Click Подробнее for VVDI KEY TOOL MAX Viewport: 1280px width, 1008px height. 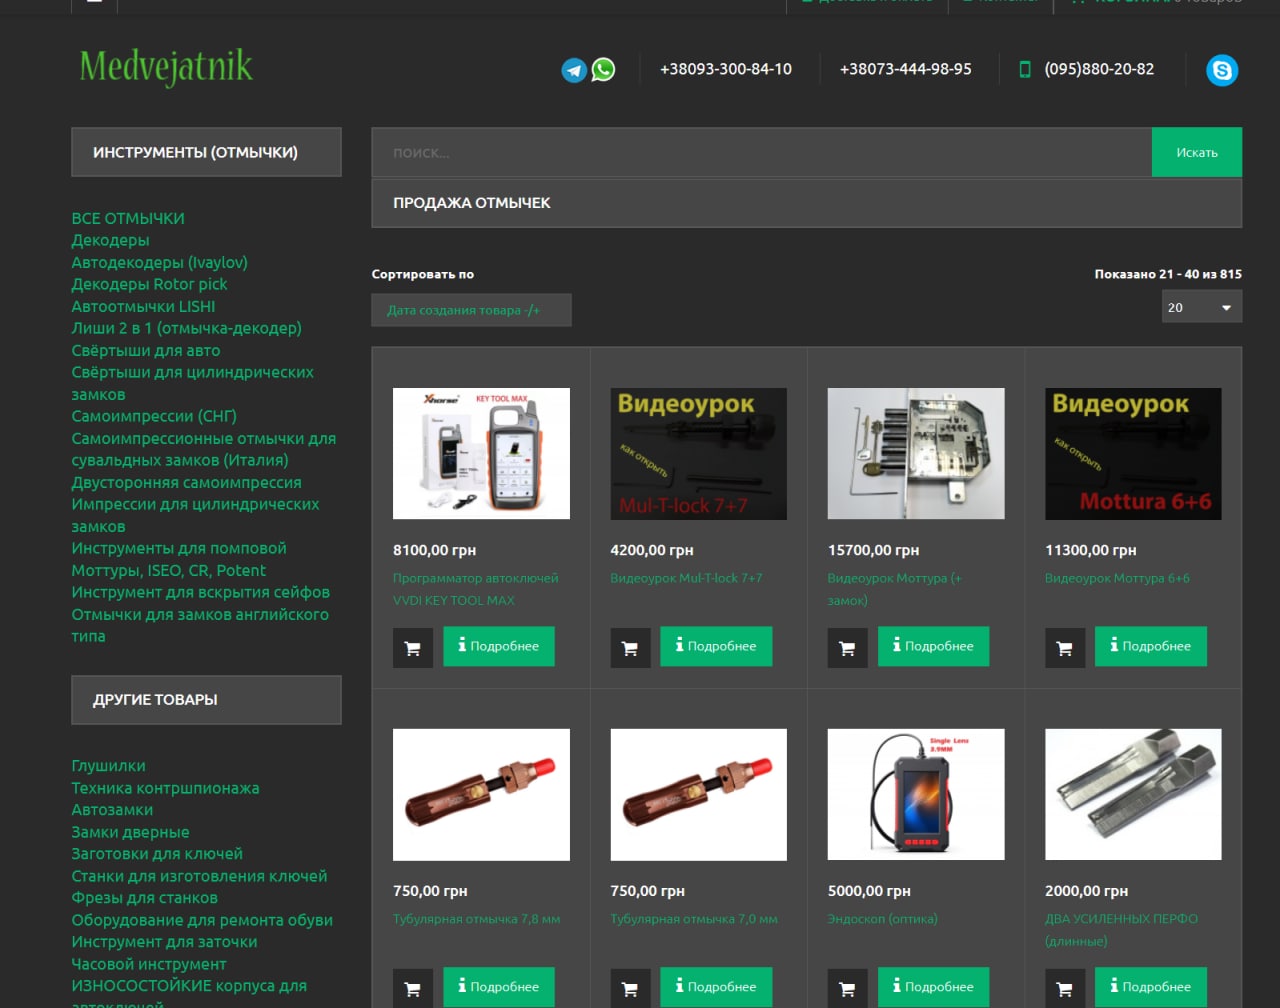[x=499, y=646]
